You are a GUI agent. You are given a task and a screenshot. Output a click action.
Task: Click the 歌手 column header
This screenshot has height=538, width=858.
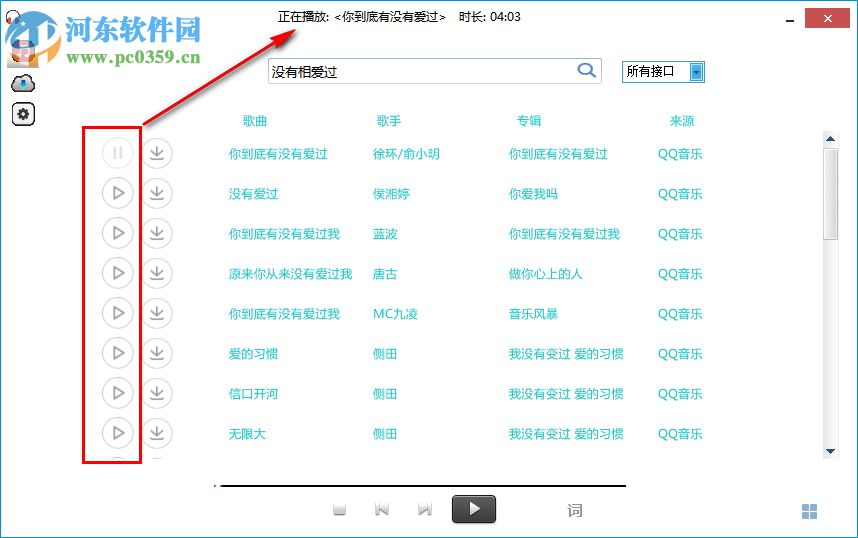(389, 121)
